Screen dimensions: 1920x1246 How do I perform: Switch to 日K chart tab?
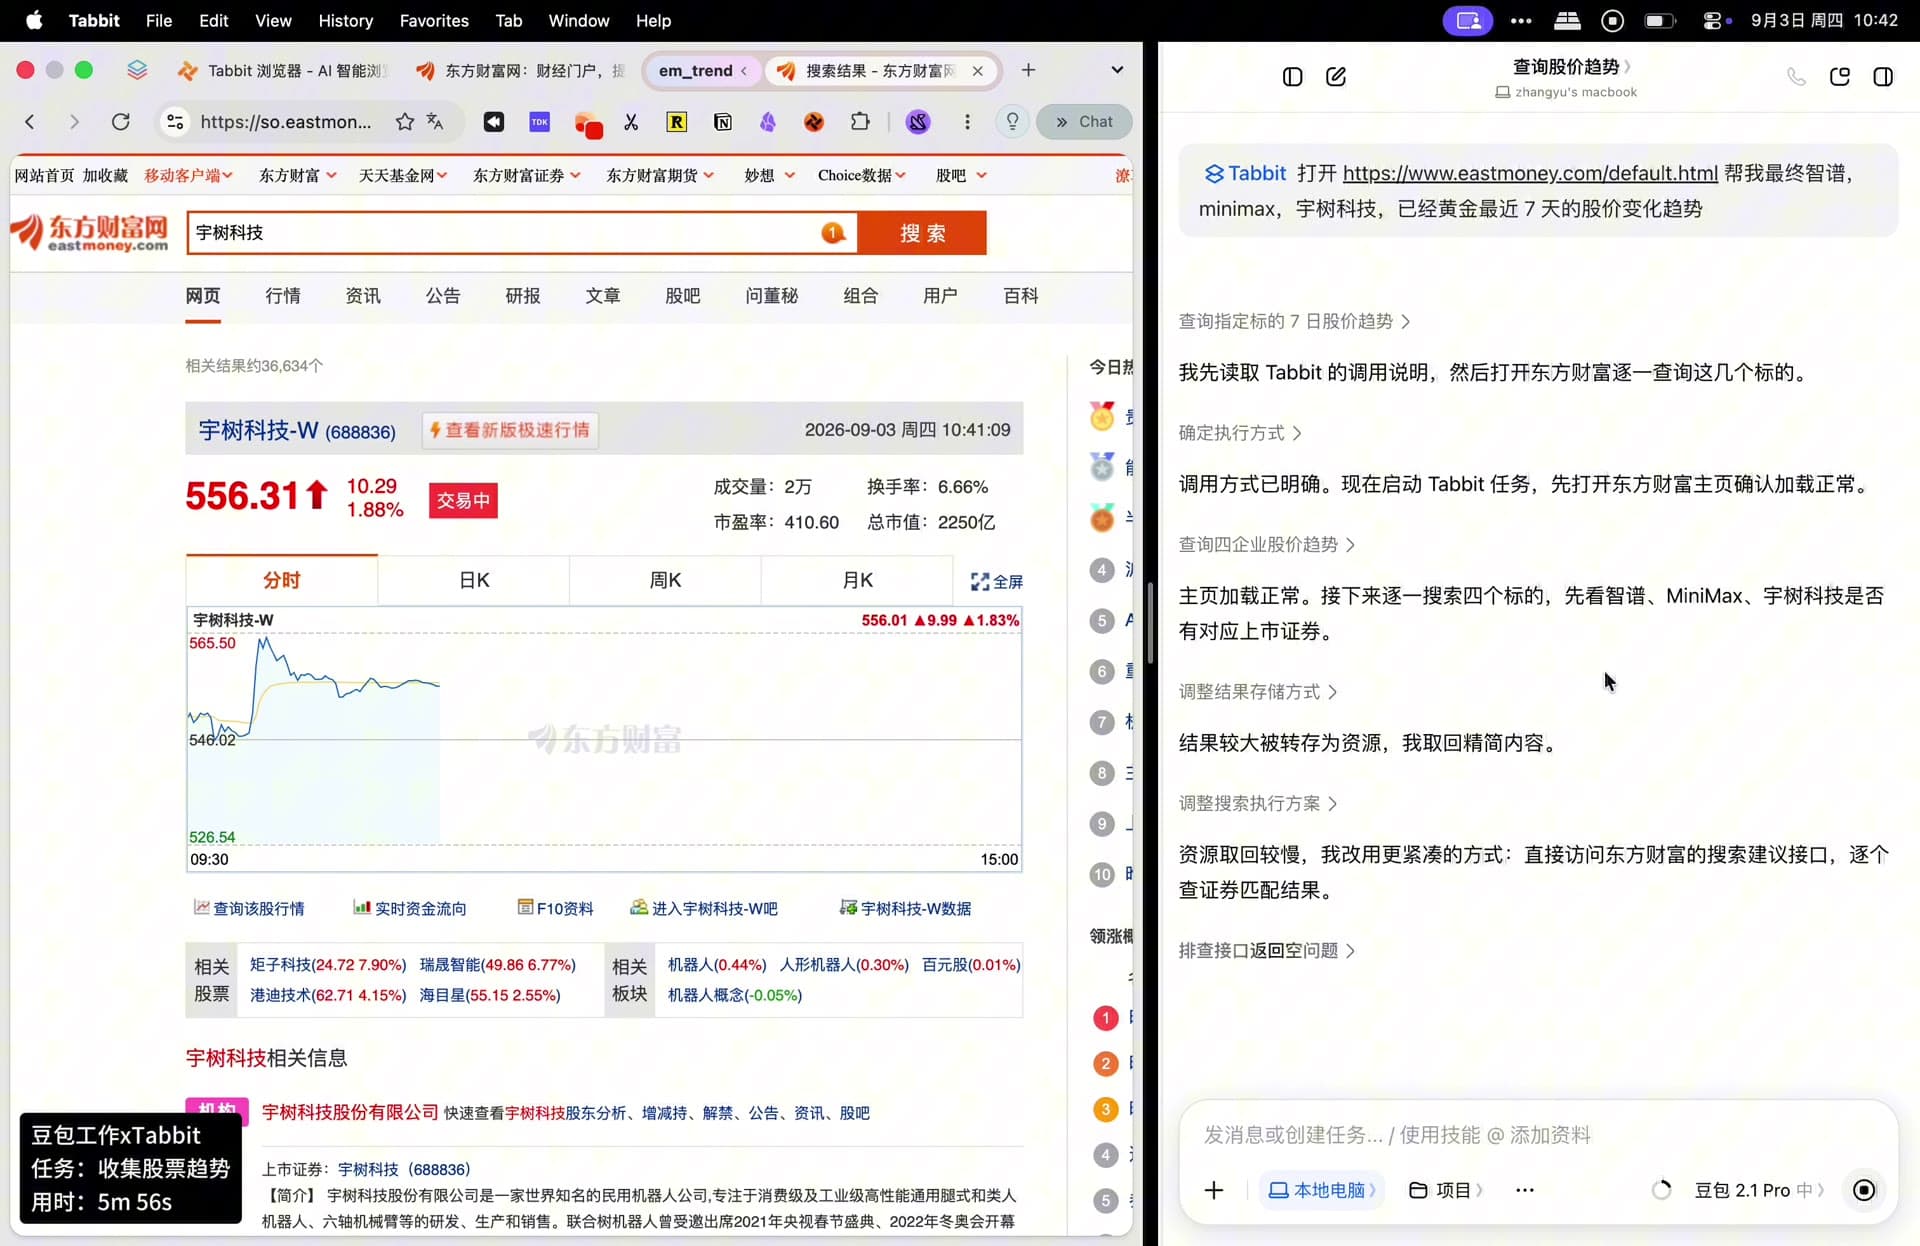click(x=474, y=580)
